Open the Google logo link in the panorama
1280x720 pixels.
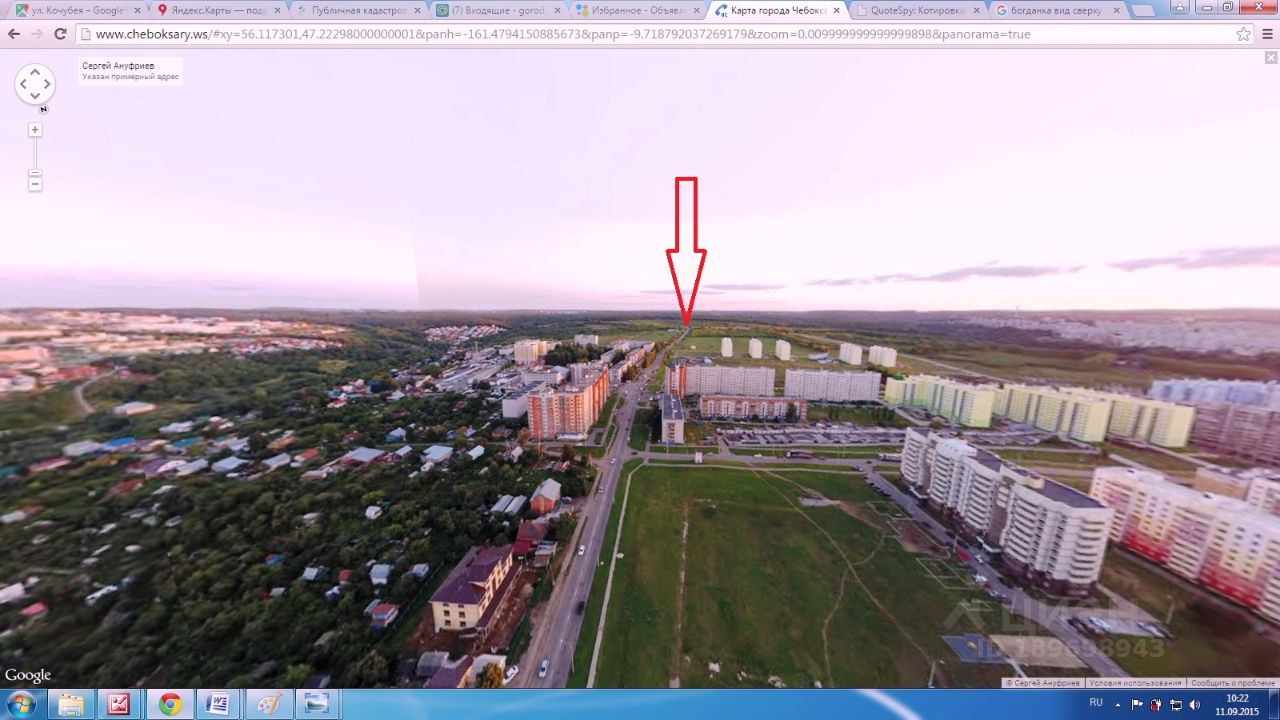[28, 676]
